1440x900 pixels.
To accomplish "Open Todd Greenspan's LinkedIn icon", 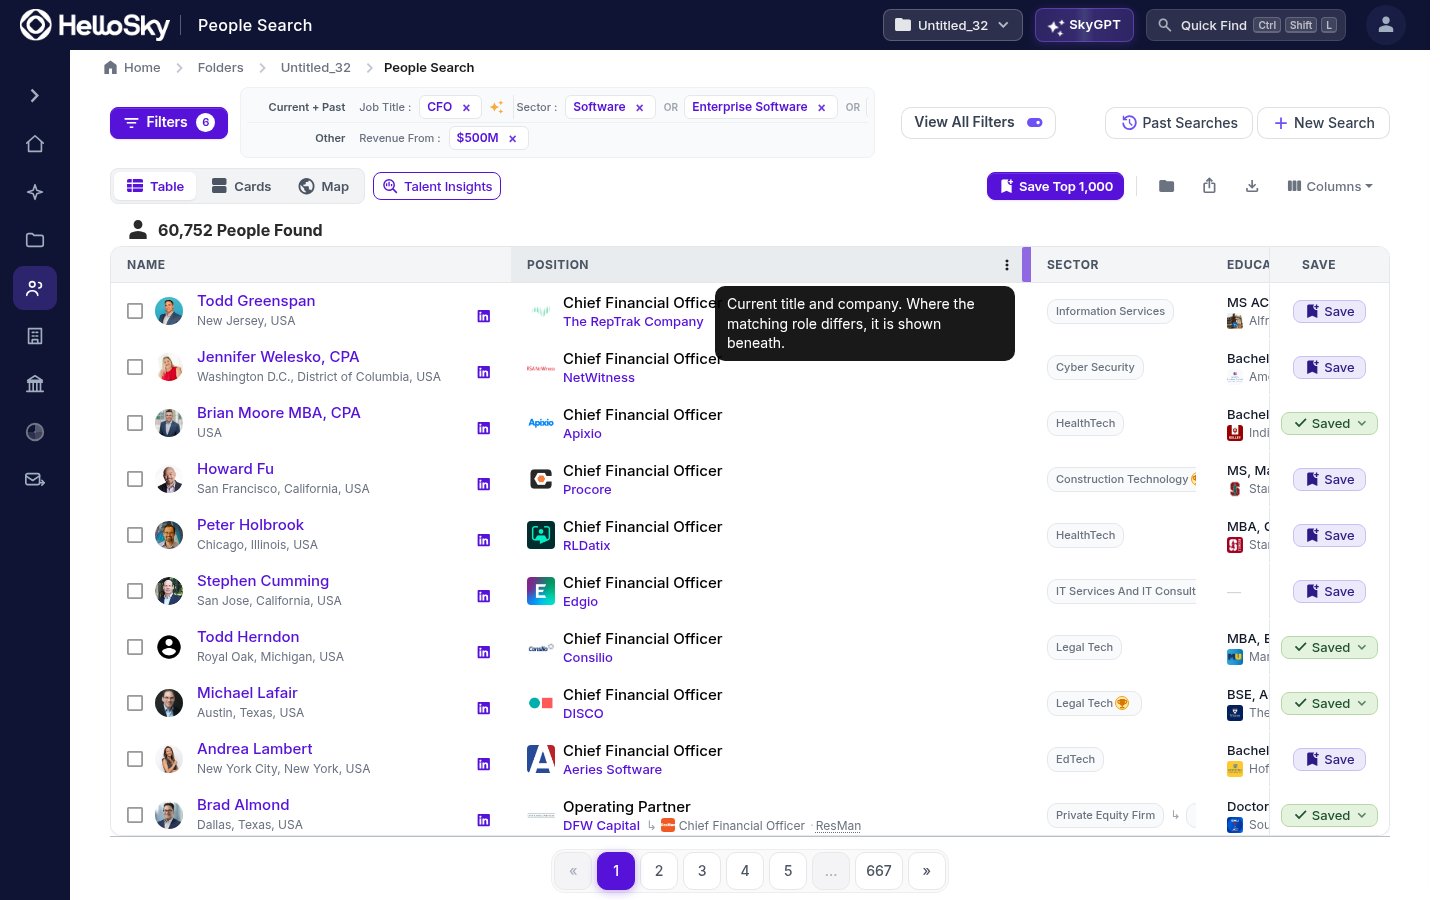I will [484, 316].
